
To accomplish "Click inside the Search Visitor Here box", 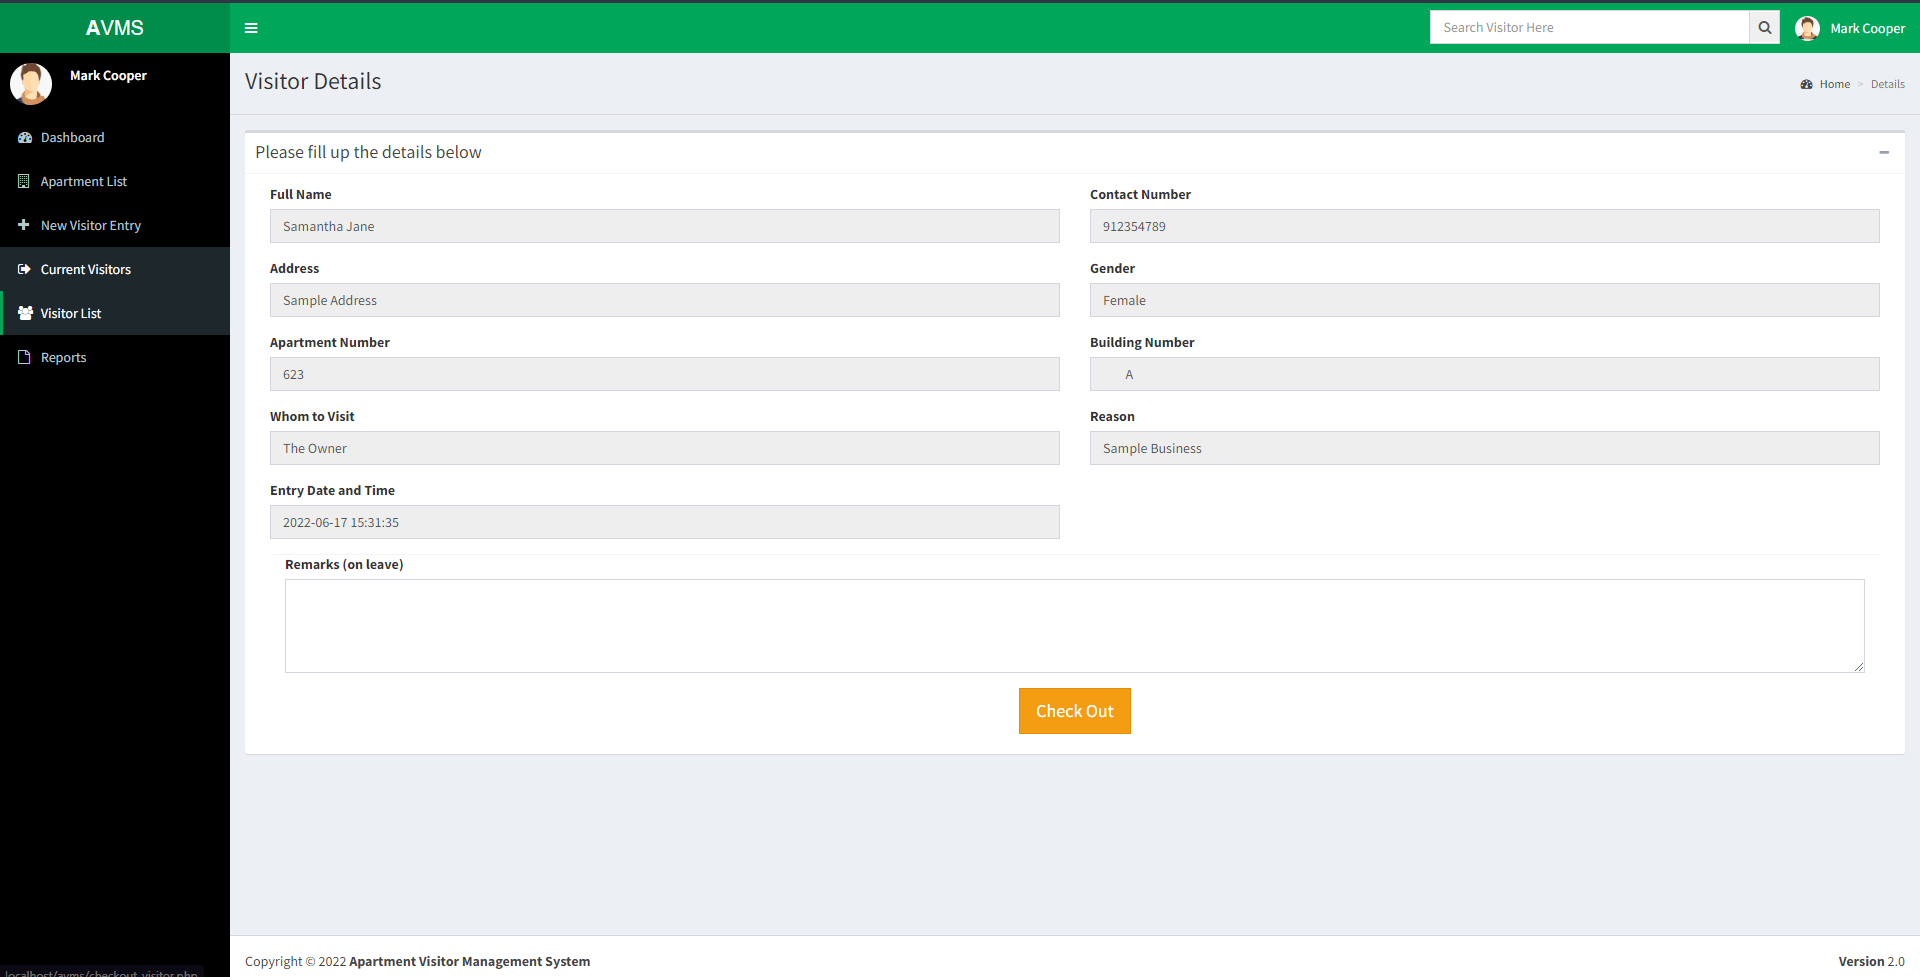I will [1590, 27].
